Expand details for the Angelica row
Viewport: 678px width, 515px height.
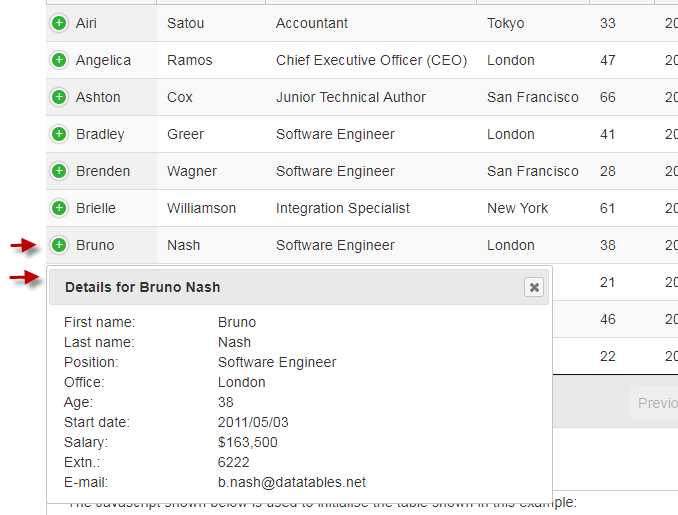click(59, 60)
